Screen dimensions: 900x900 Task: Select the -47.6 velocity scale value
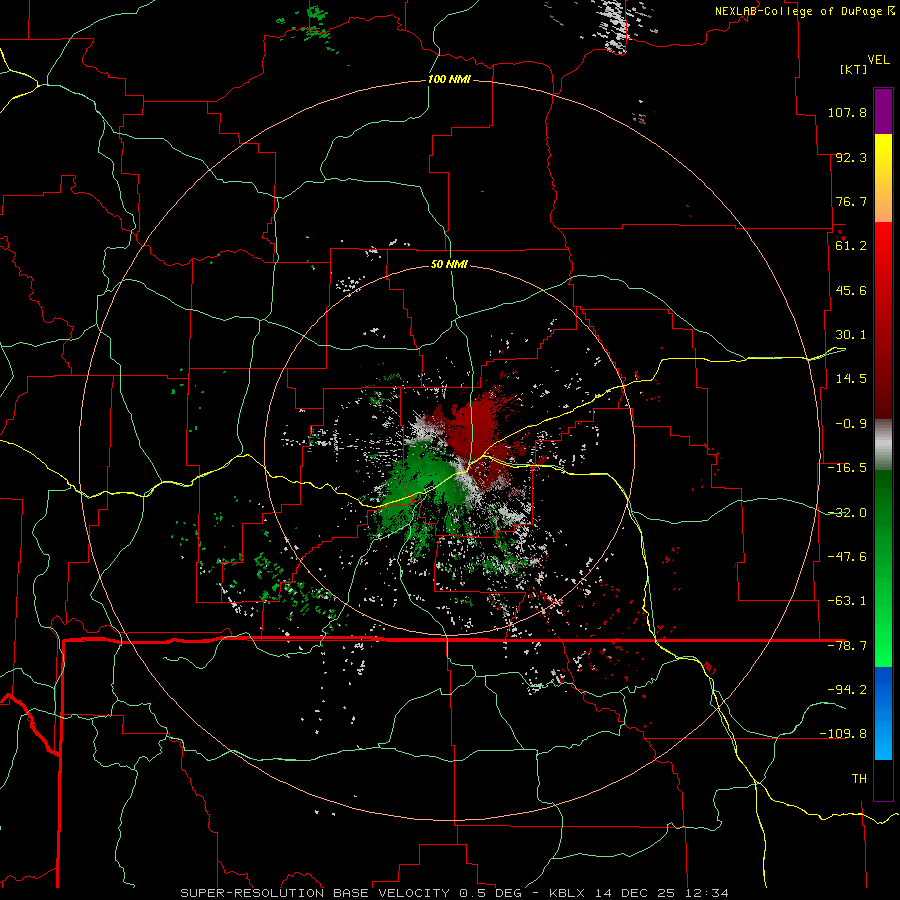point(847,557)
